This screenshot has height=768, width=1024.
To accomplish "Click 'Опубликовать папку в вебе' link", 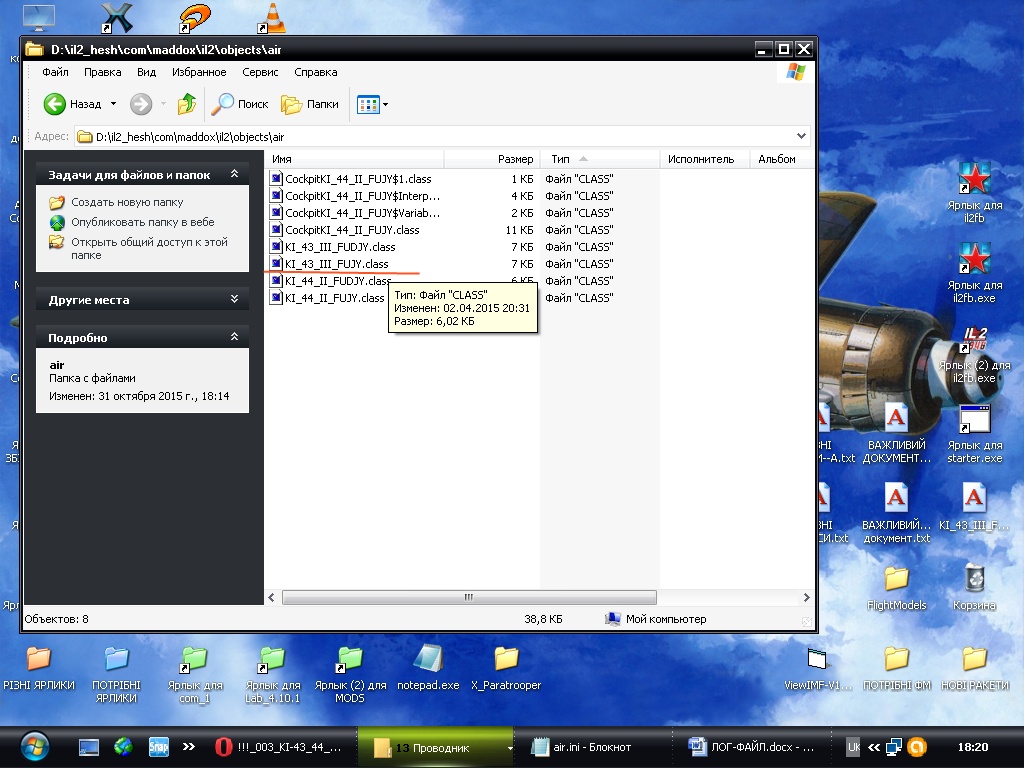I will (x=142, y=222).
